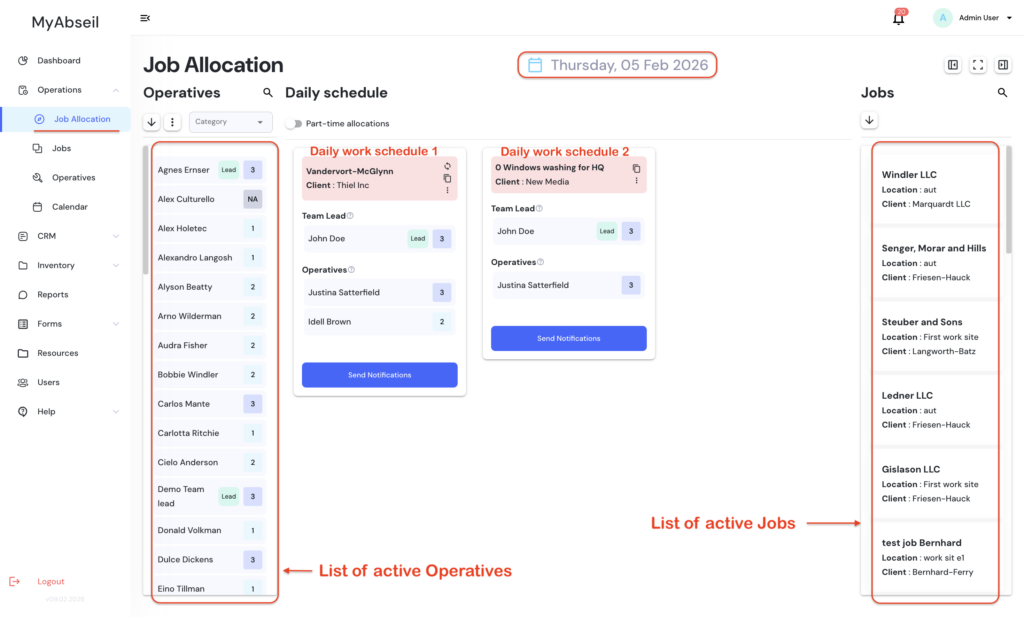Viewport: 1024px width, 617px height.
Task: Sort operatives with the down arrow button
Action: tap(152, 122)
